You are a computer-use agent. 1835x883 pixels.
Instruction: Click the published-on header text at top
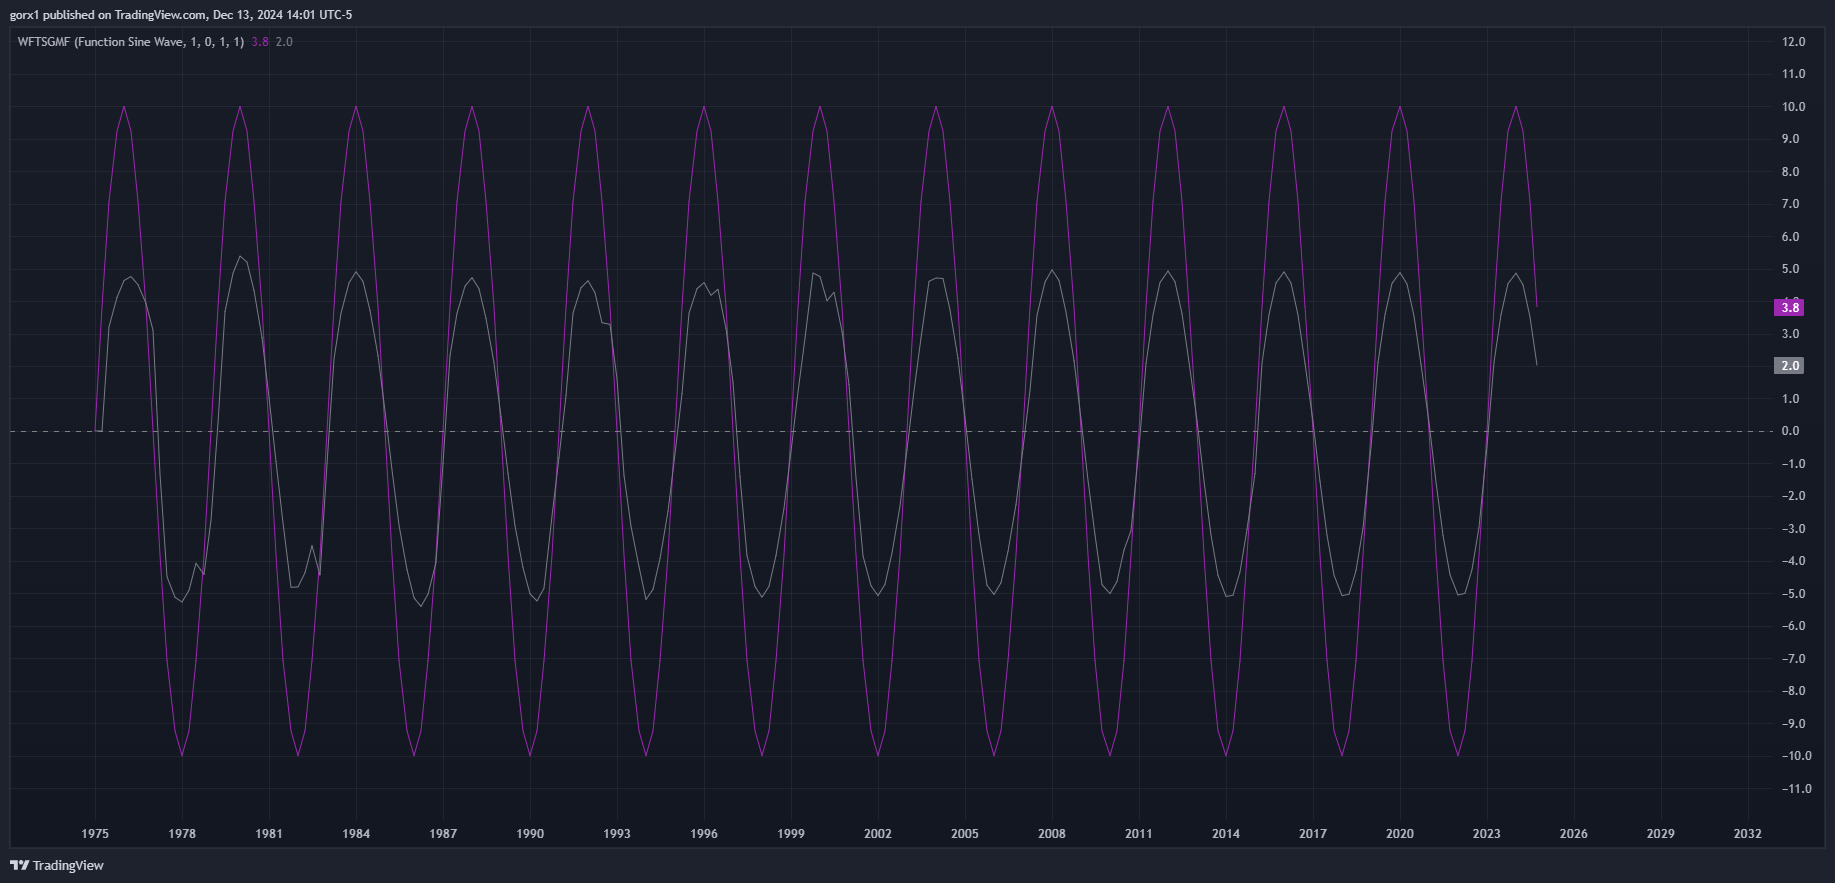[x=181, y=15]
